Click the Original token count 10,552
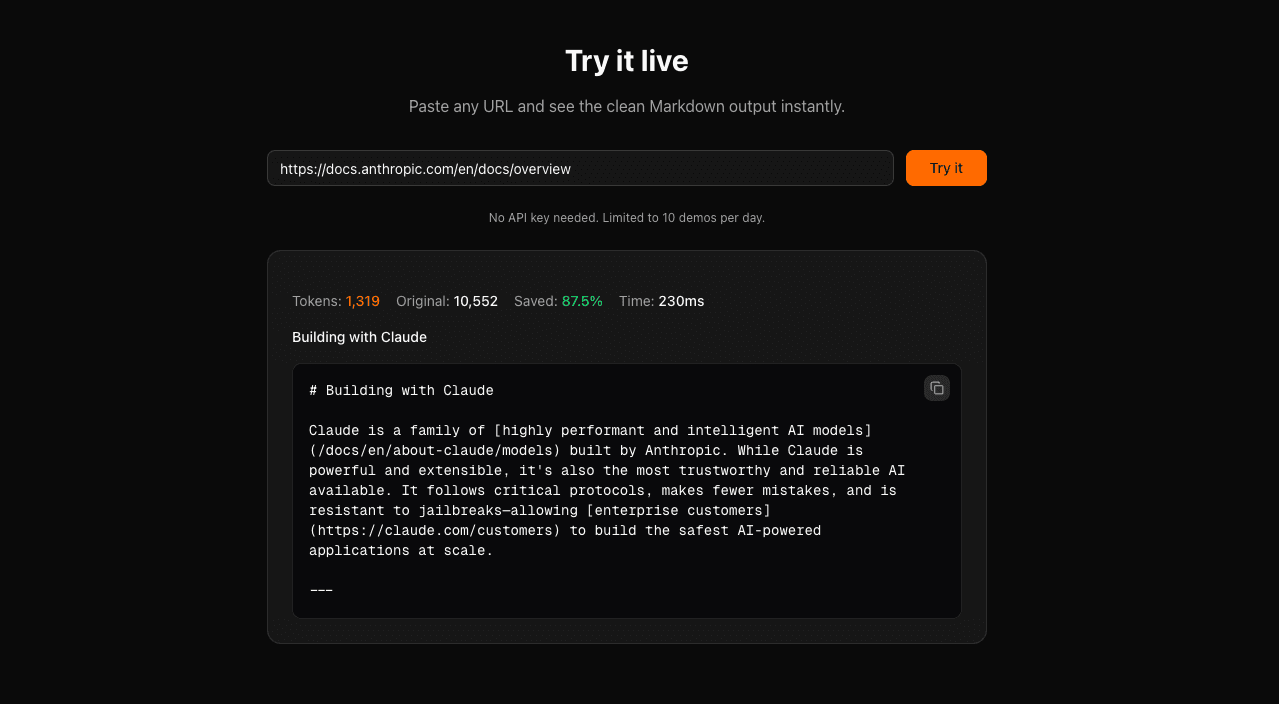1279x704 pixels. coord(476,301)
